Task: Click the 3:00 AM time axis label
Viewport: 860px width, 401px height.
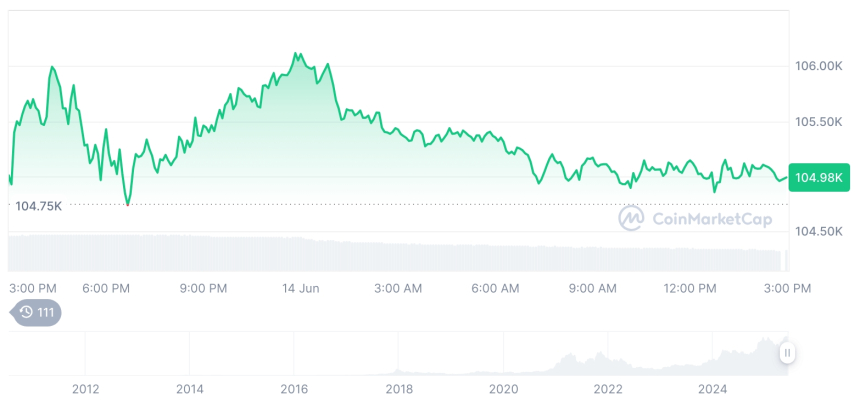Action: (x=398, y=288)
